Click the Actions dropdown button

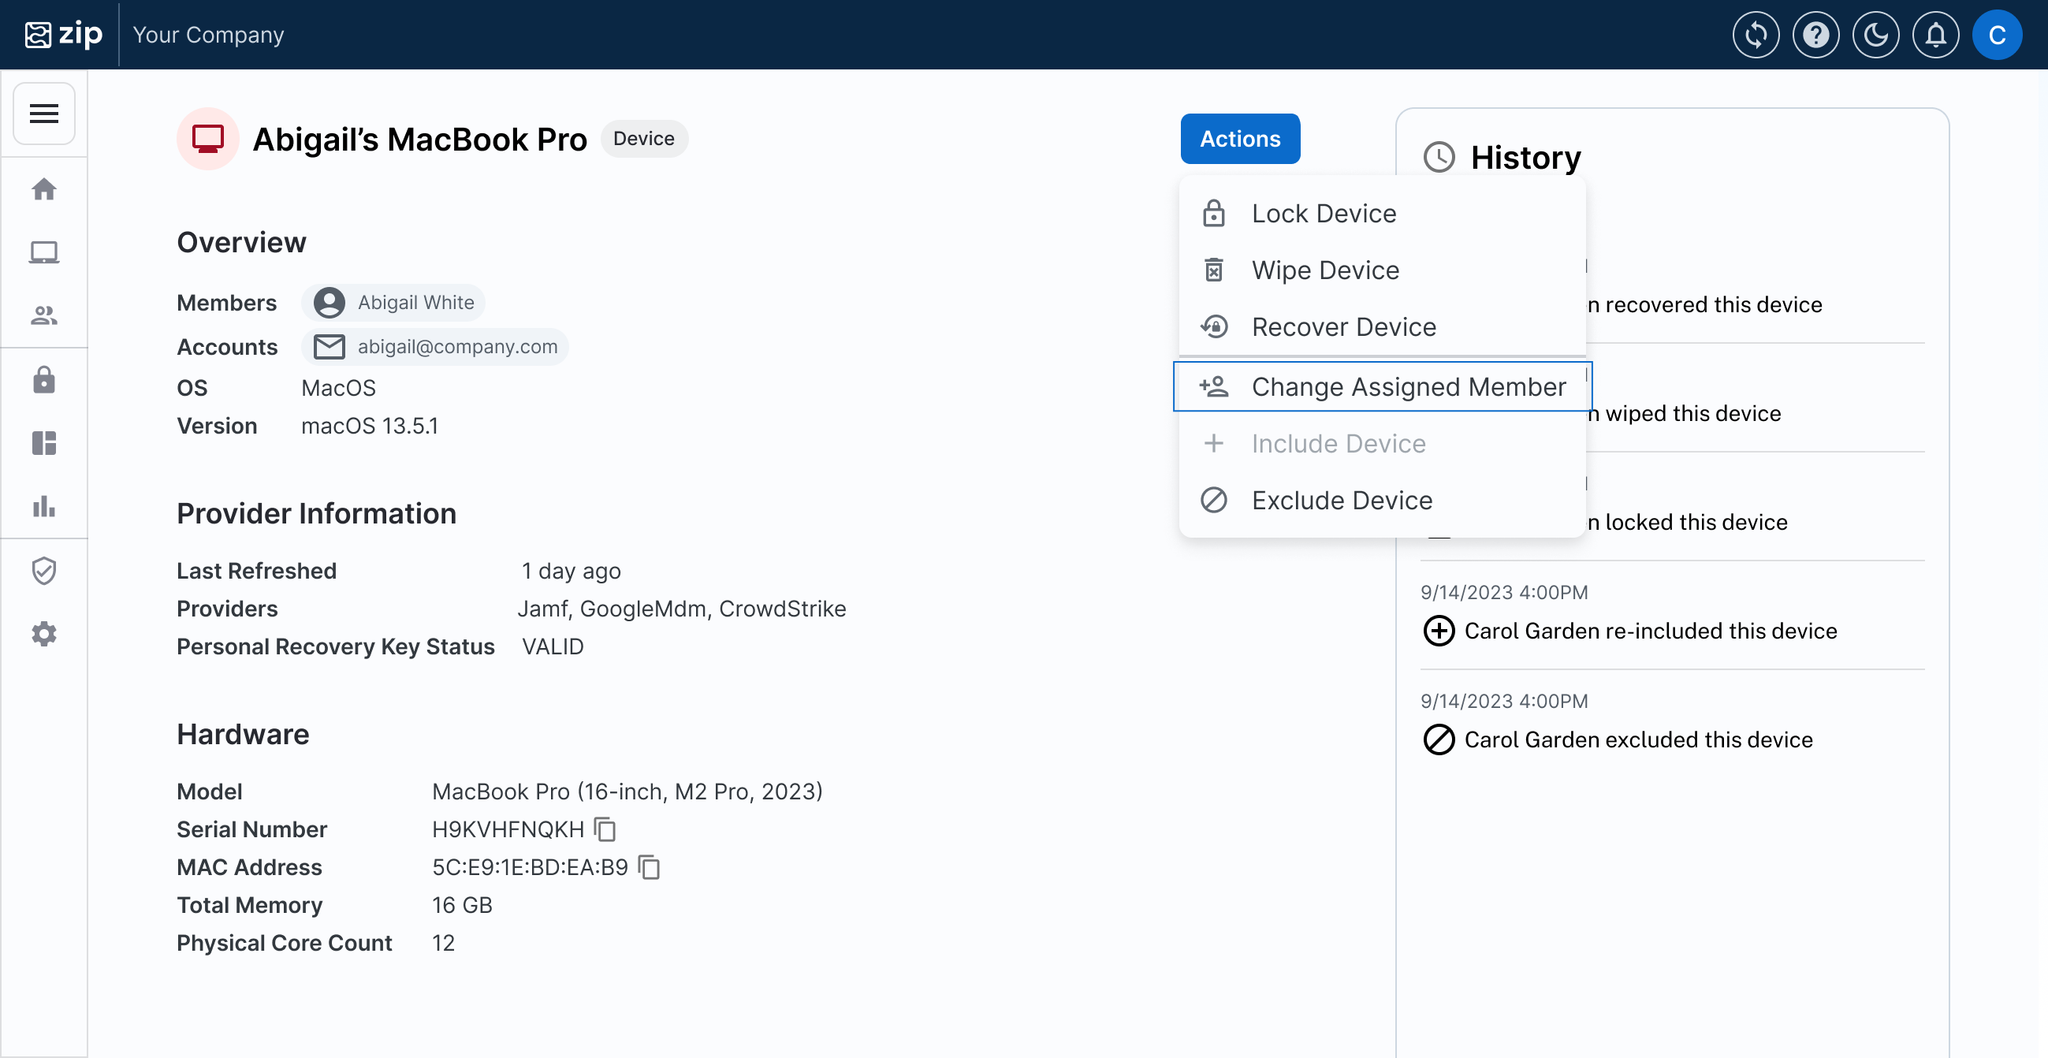coord(1239,139)
